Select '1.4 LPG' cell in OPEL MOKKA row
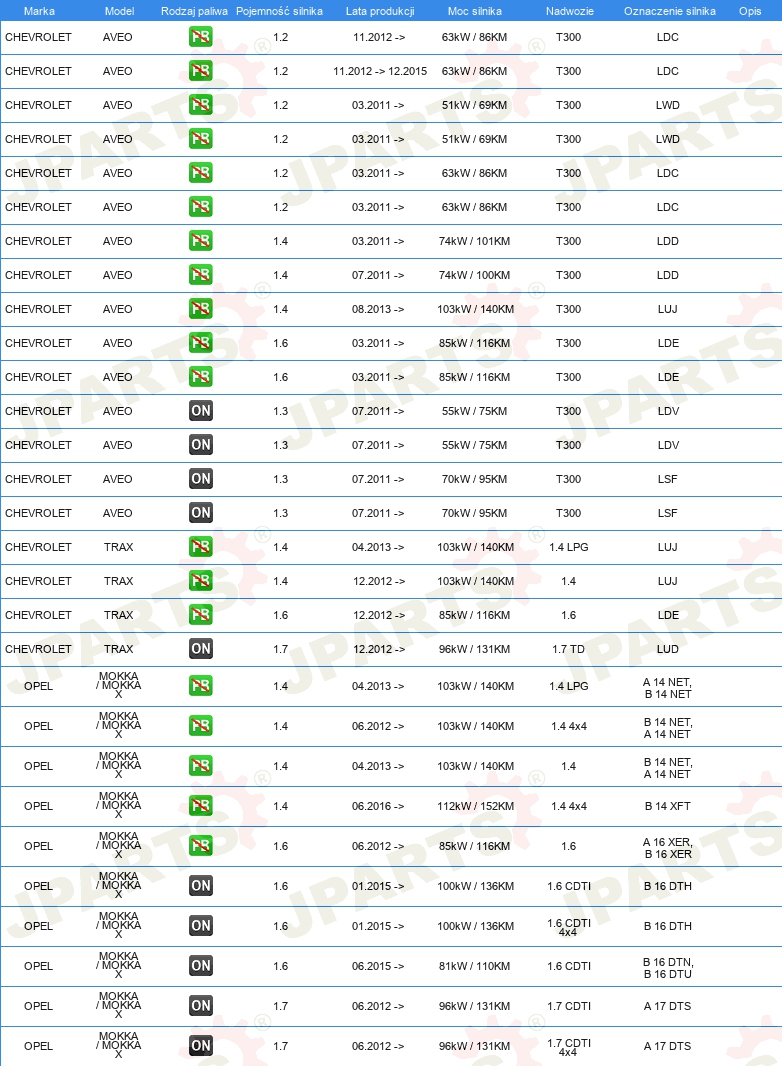This screenshot has height=1066, width=782. pos(568,685)
